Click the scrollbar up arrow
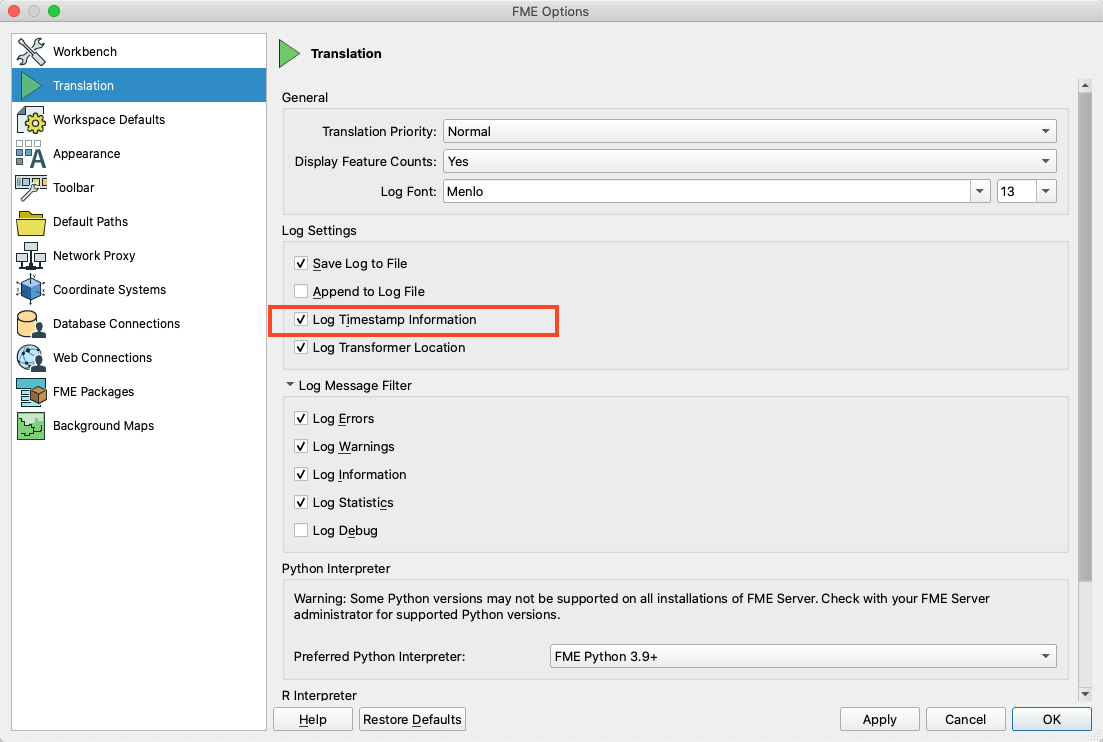The height and width of the screenshot is (742, 1103). tap(1085, 85)
